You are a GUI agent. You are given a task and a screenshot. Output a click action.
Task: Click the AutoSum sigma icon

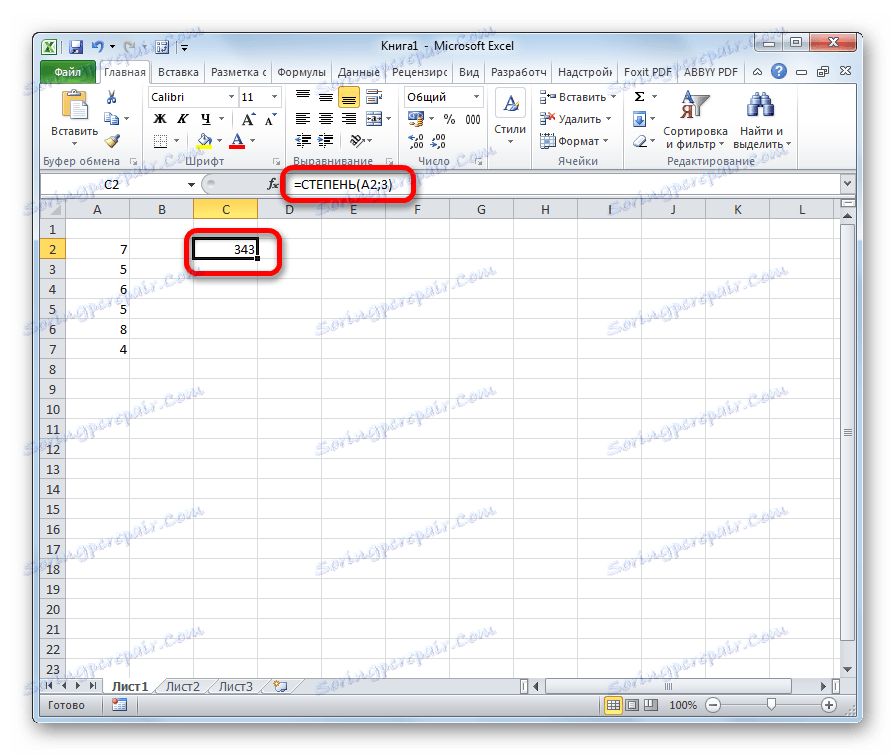pos(640,97)
